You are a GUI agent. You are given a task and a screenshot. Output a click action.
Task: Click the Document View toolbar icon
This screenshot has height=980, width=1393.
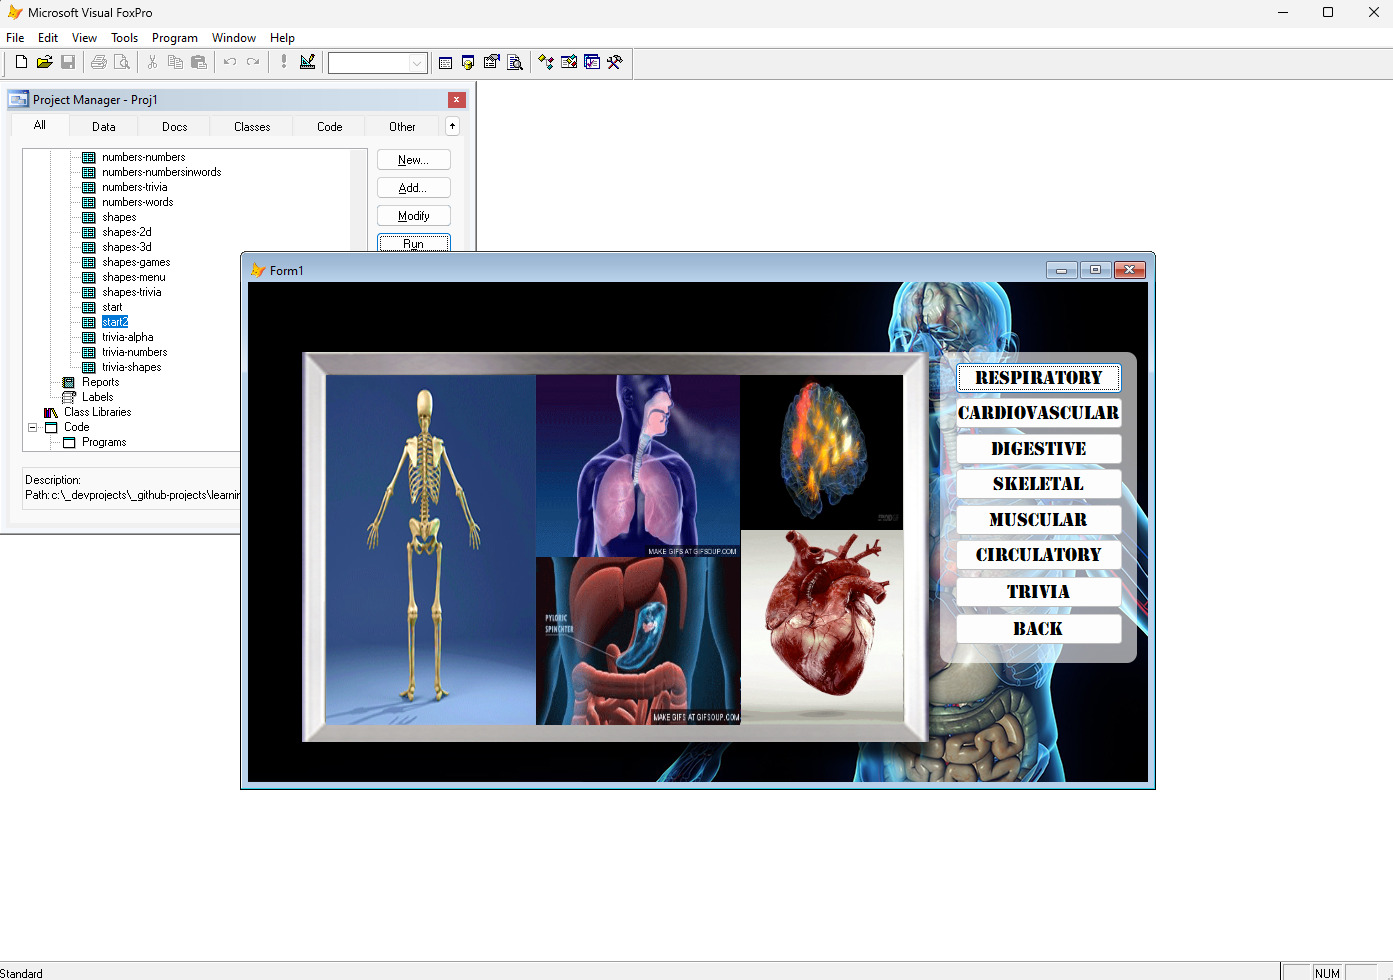(515, 62)
